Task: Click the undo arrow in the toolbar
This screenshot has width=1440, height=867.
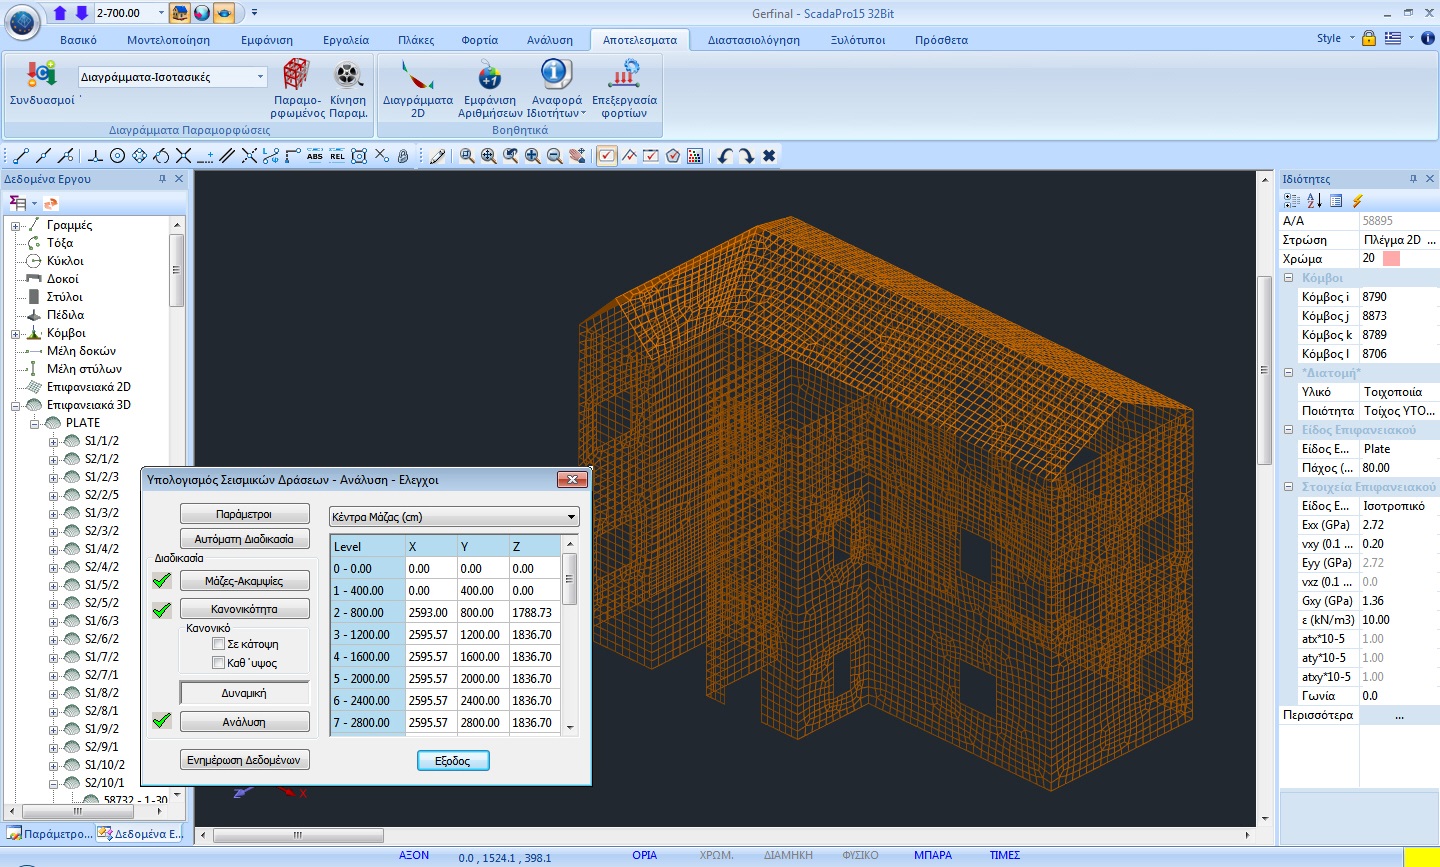Action: 725,156
